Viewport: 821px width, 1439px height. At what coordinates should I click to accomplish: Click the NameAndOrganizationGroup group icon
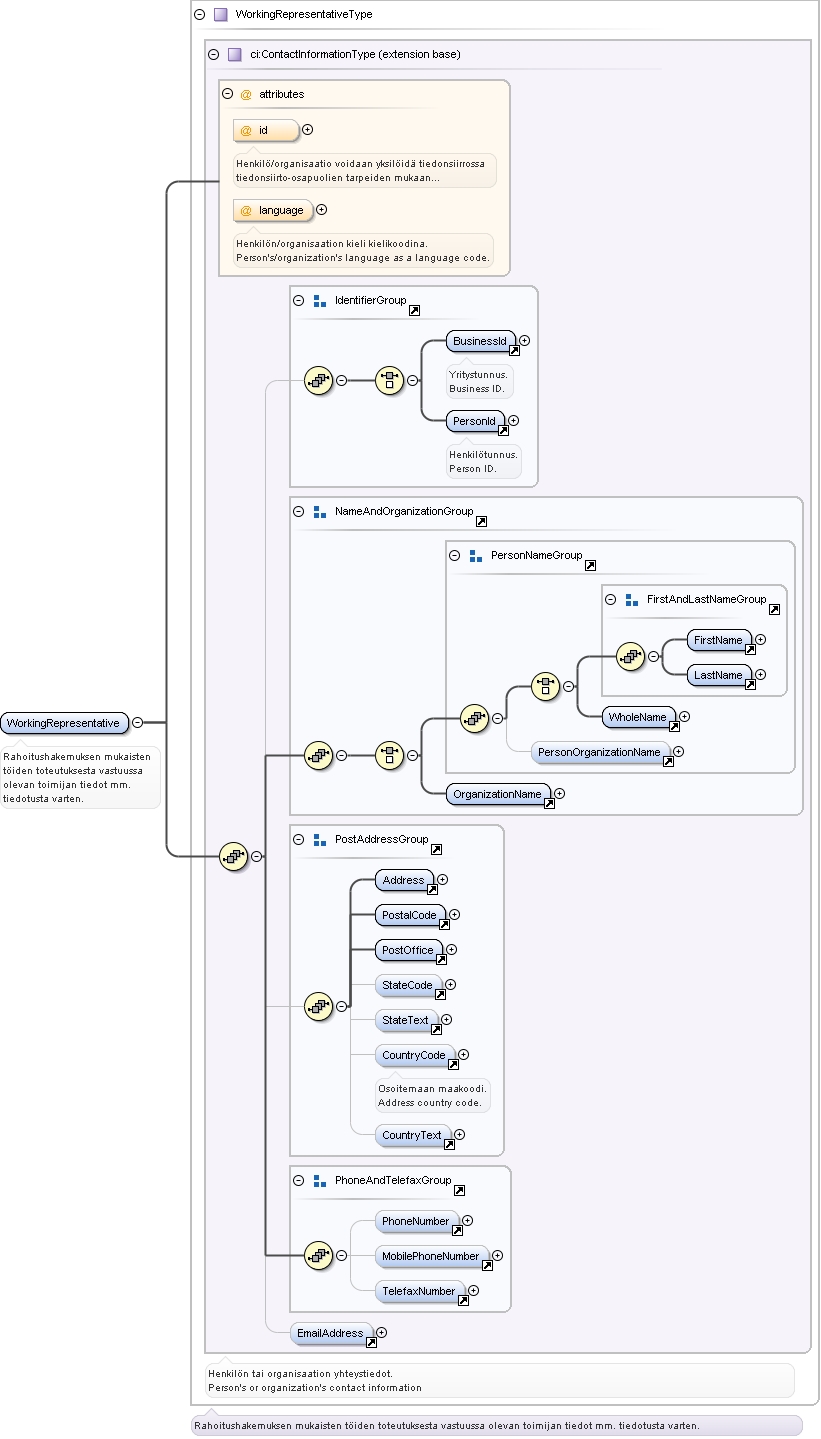click(x=320, y=511)
